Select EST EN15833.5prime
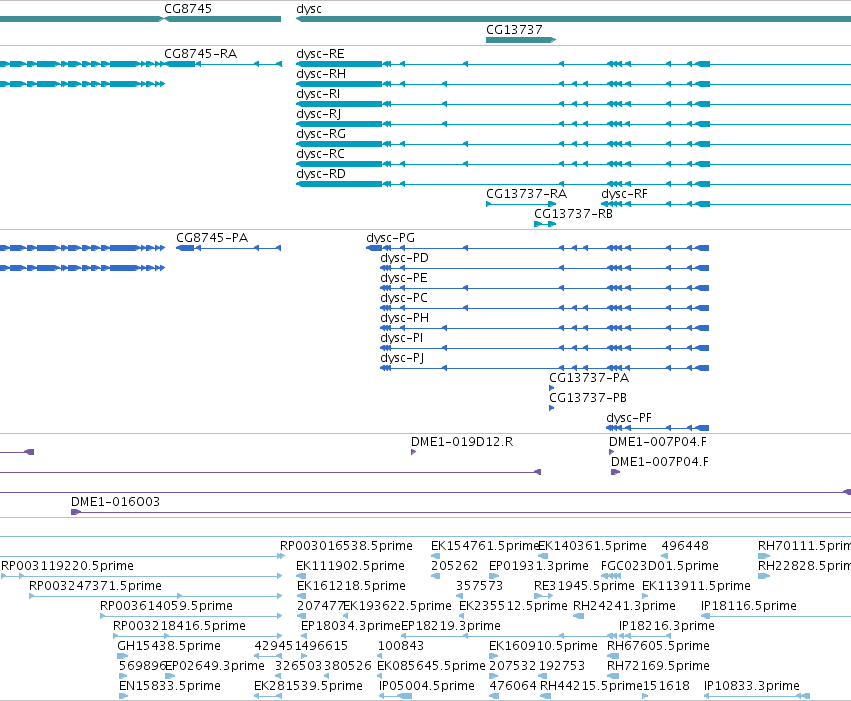Image resolution: width=851 pixels, height=701 pixels. [x=169, y=686]
